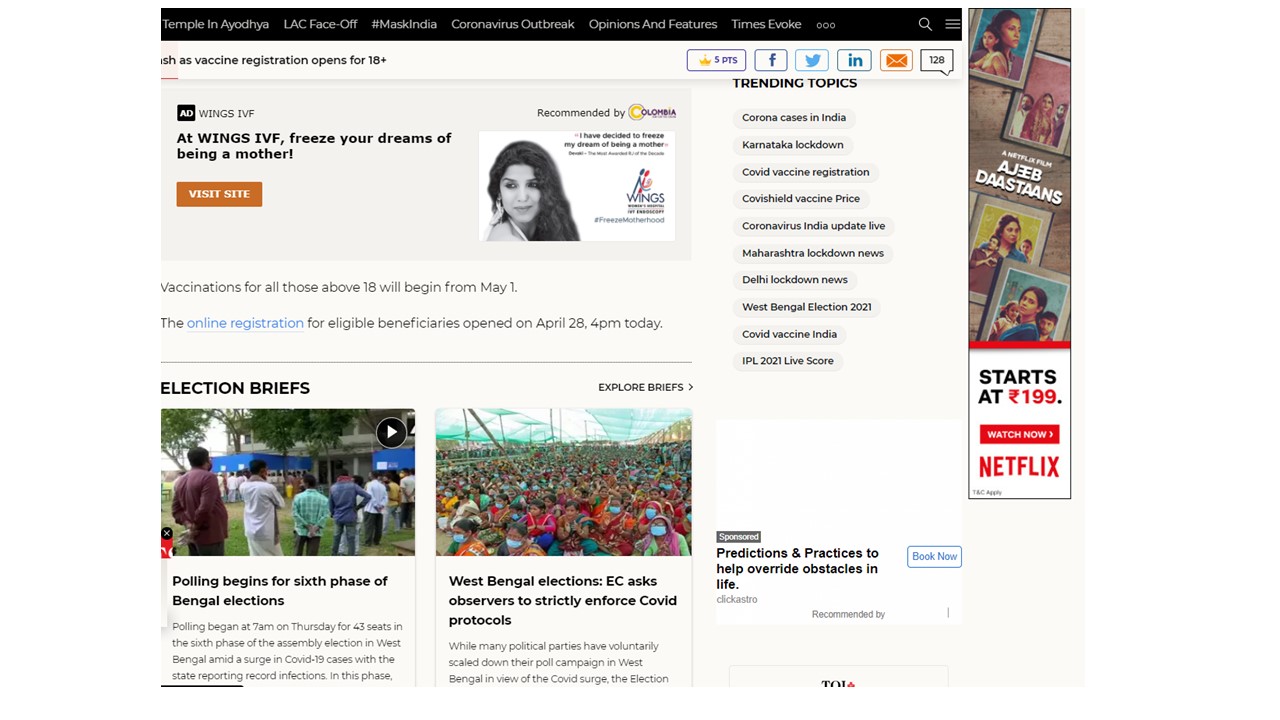Select Karnataka lockdown topic
Viewport: 1280px width, 720px height.
coord(793,145)
